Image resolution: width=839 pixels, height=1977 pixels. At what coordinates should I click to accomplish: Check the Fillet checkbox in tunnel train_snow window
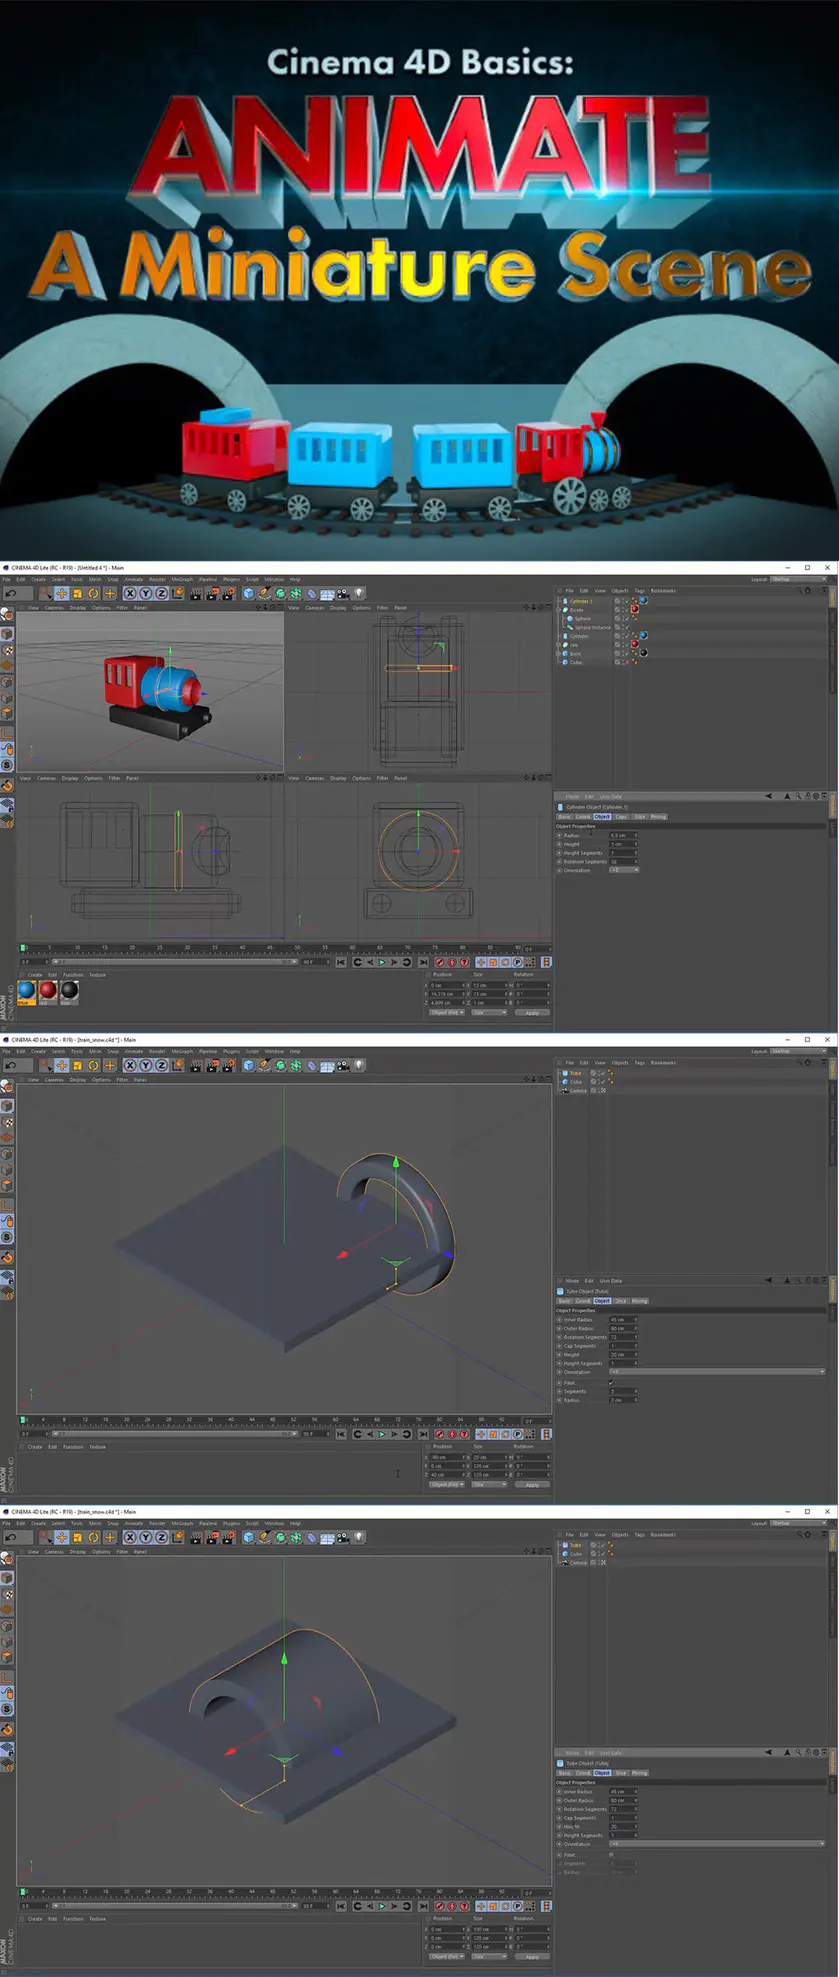pos(612,1855)
